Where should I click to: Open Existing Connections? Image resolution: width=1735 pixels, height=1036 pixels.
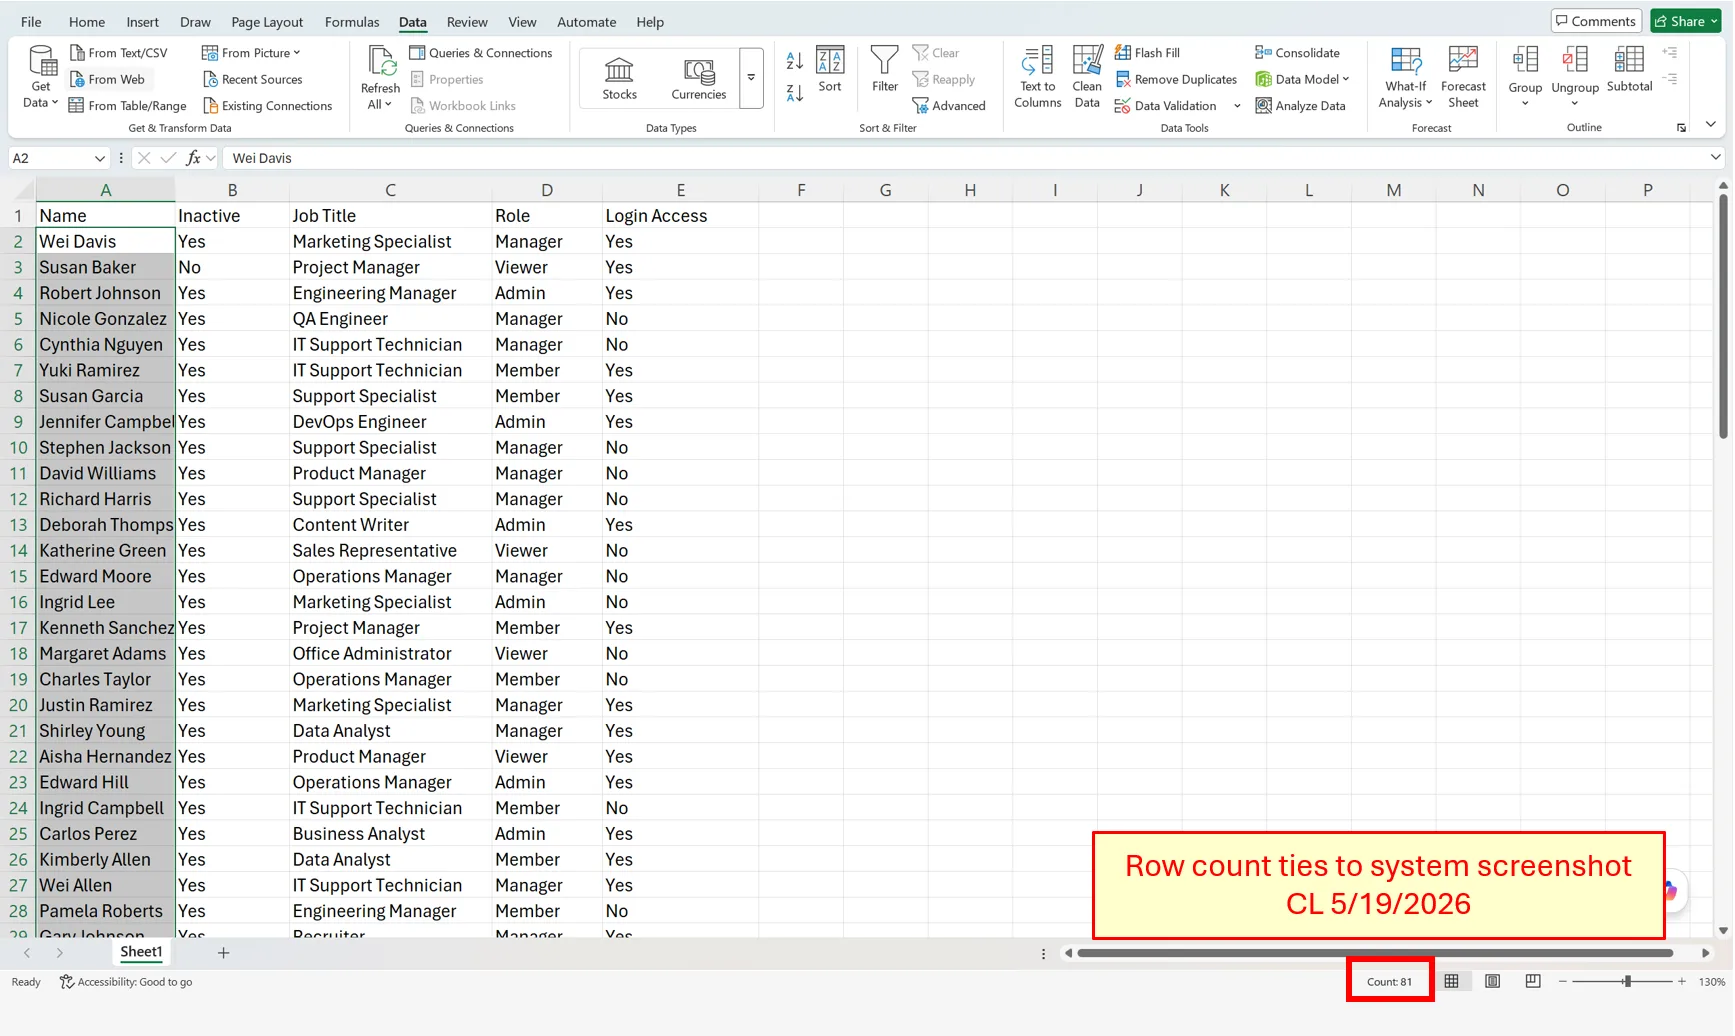click(x=267, y=105)
